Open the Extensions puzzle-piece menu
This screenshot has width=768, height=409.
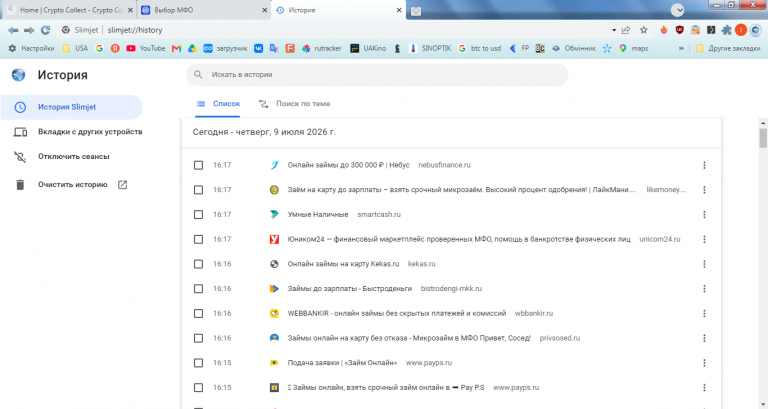726,30
